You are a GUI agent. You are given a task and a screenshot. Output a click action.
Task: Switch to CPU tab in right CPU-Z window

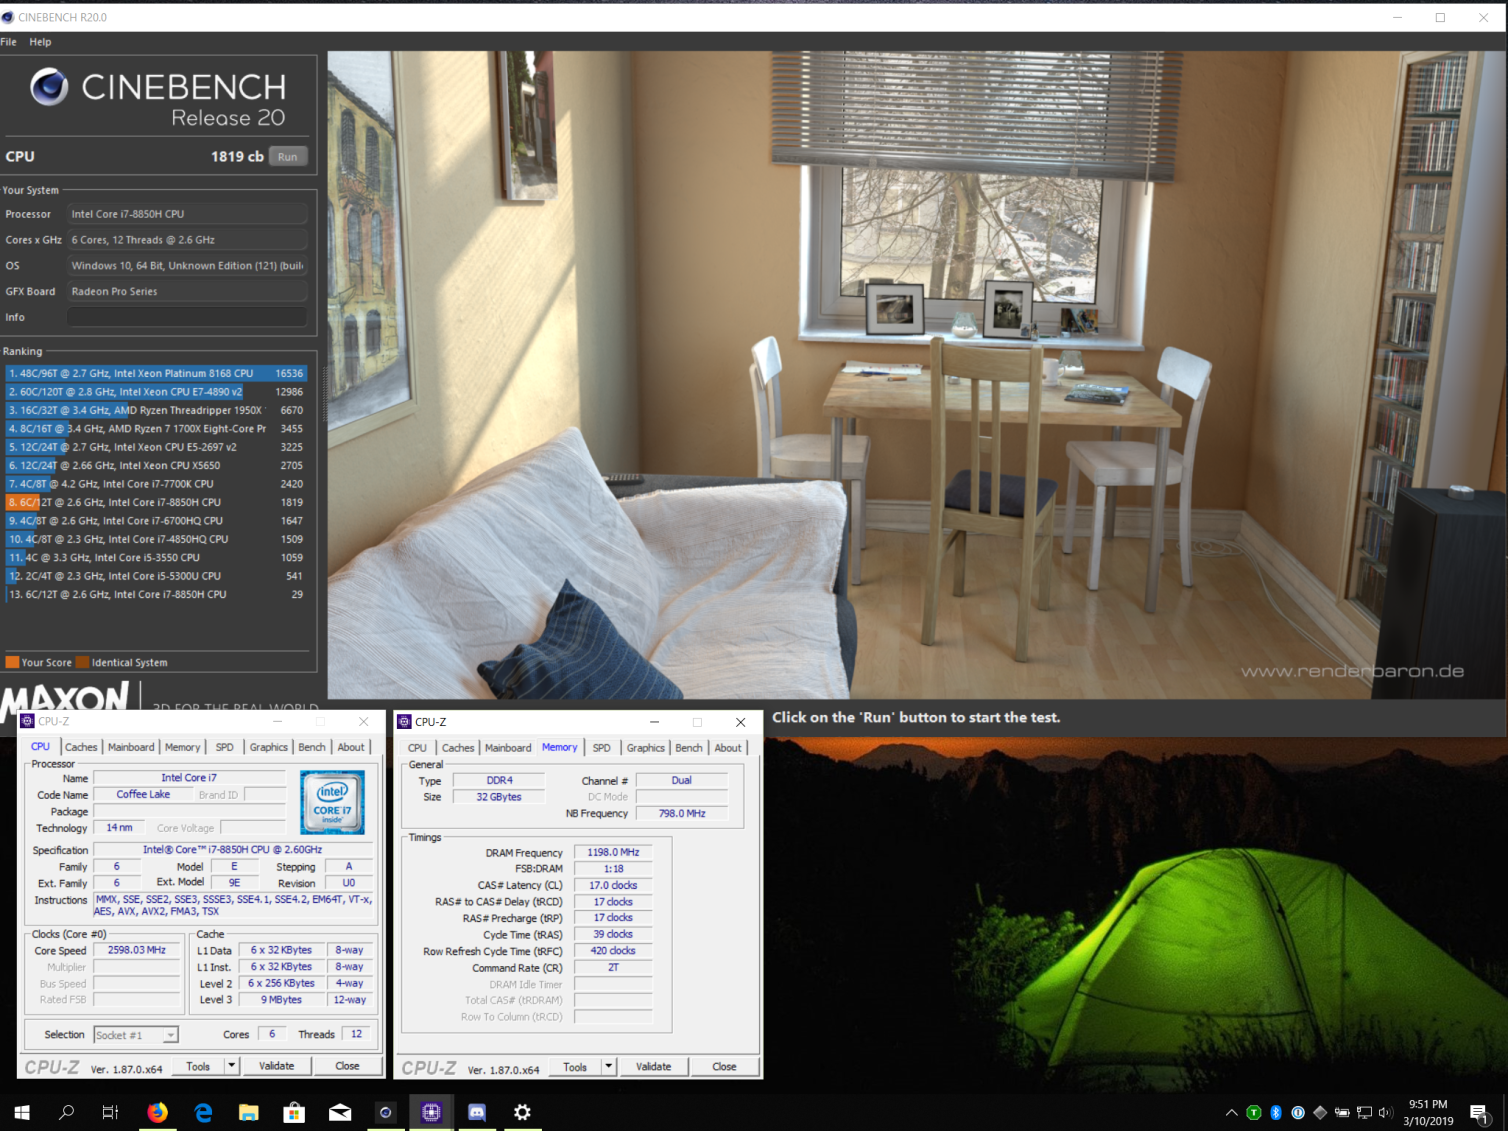417,748
